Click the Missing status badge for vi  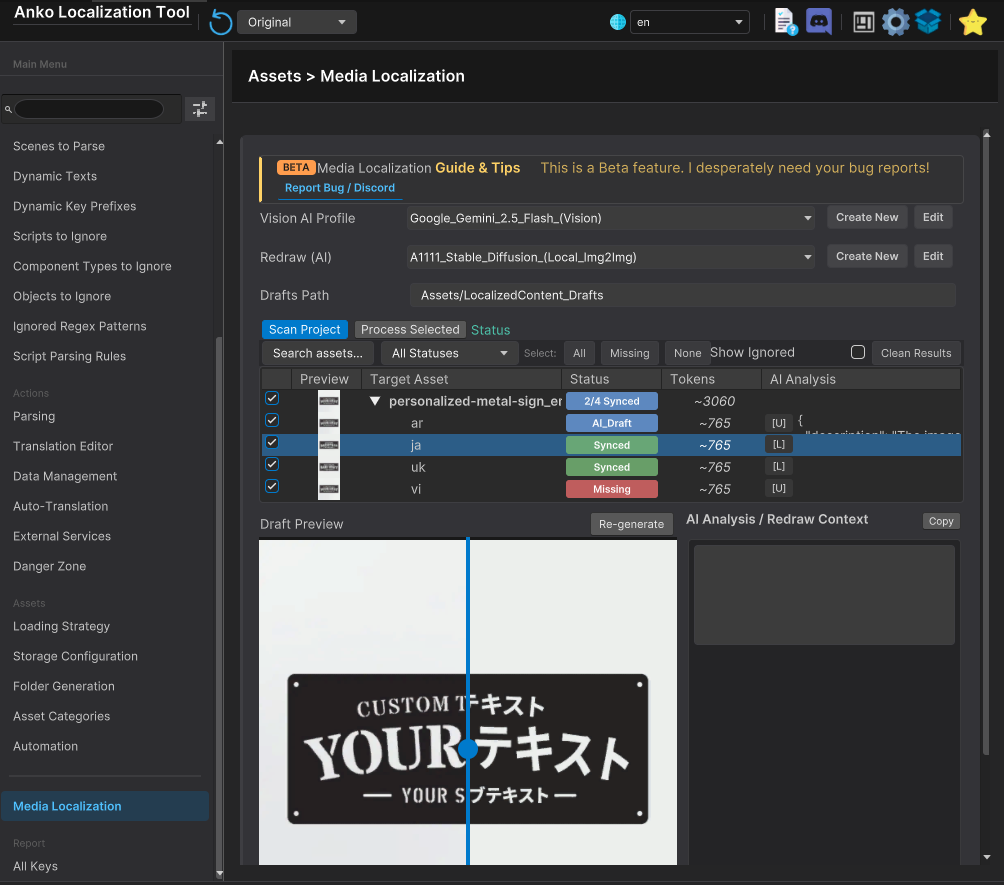coord(611,489)
